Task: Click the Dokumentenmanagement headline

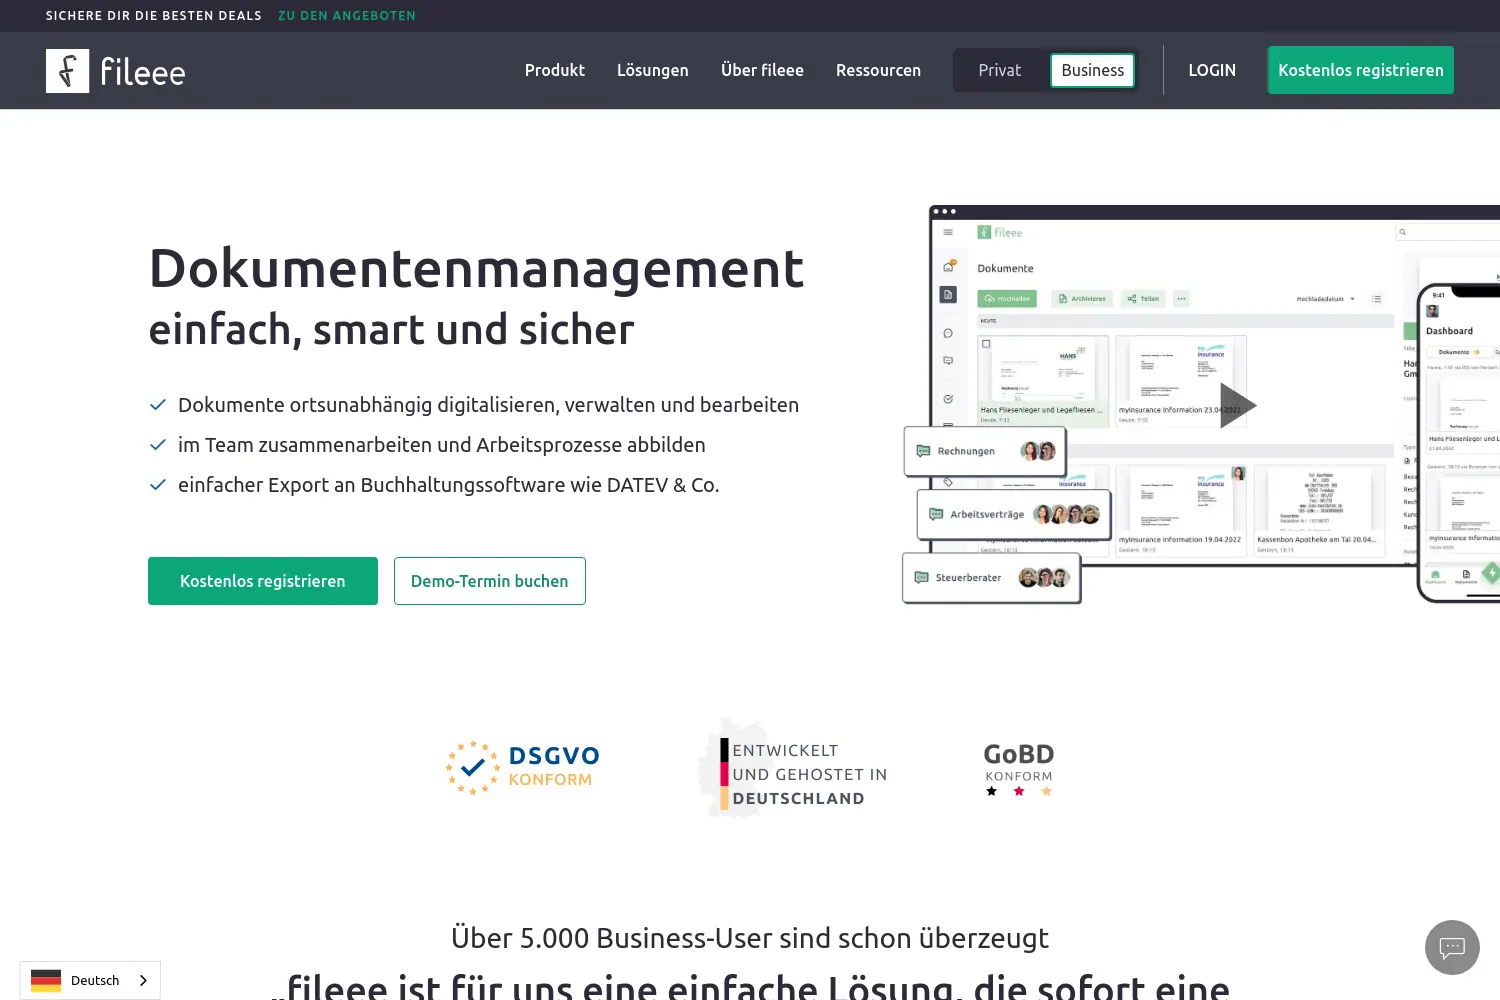Action: pos(476,269)
